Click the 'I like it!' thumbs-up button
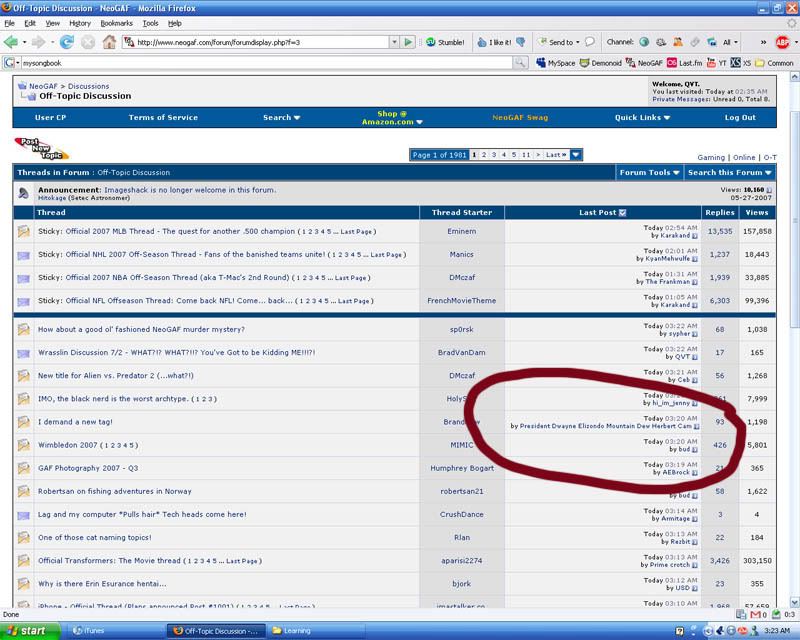 494,42
